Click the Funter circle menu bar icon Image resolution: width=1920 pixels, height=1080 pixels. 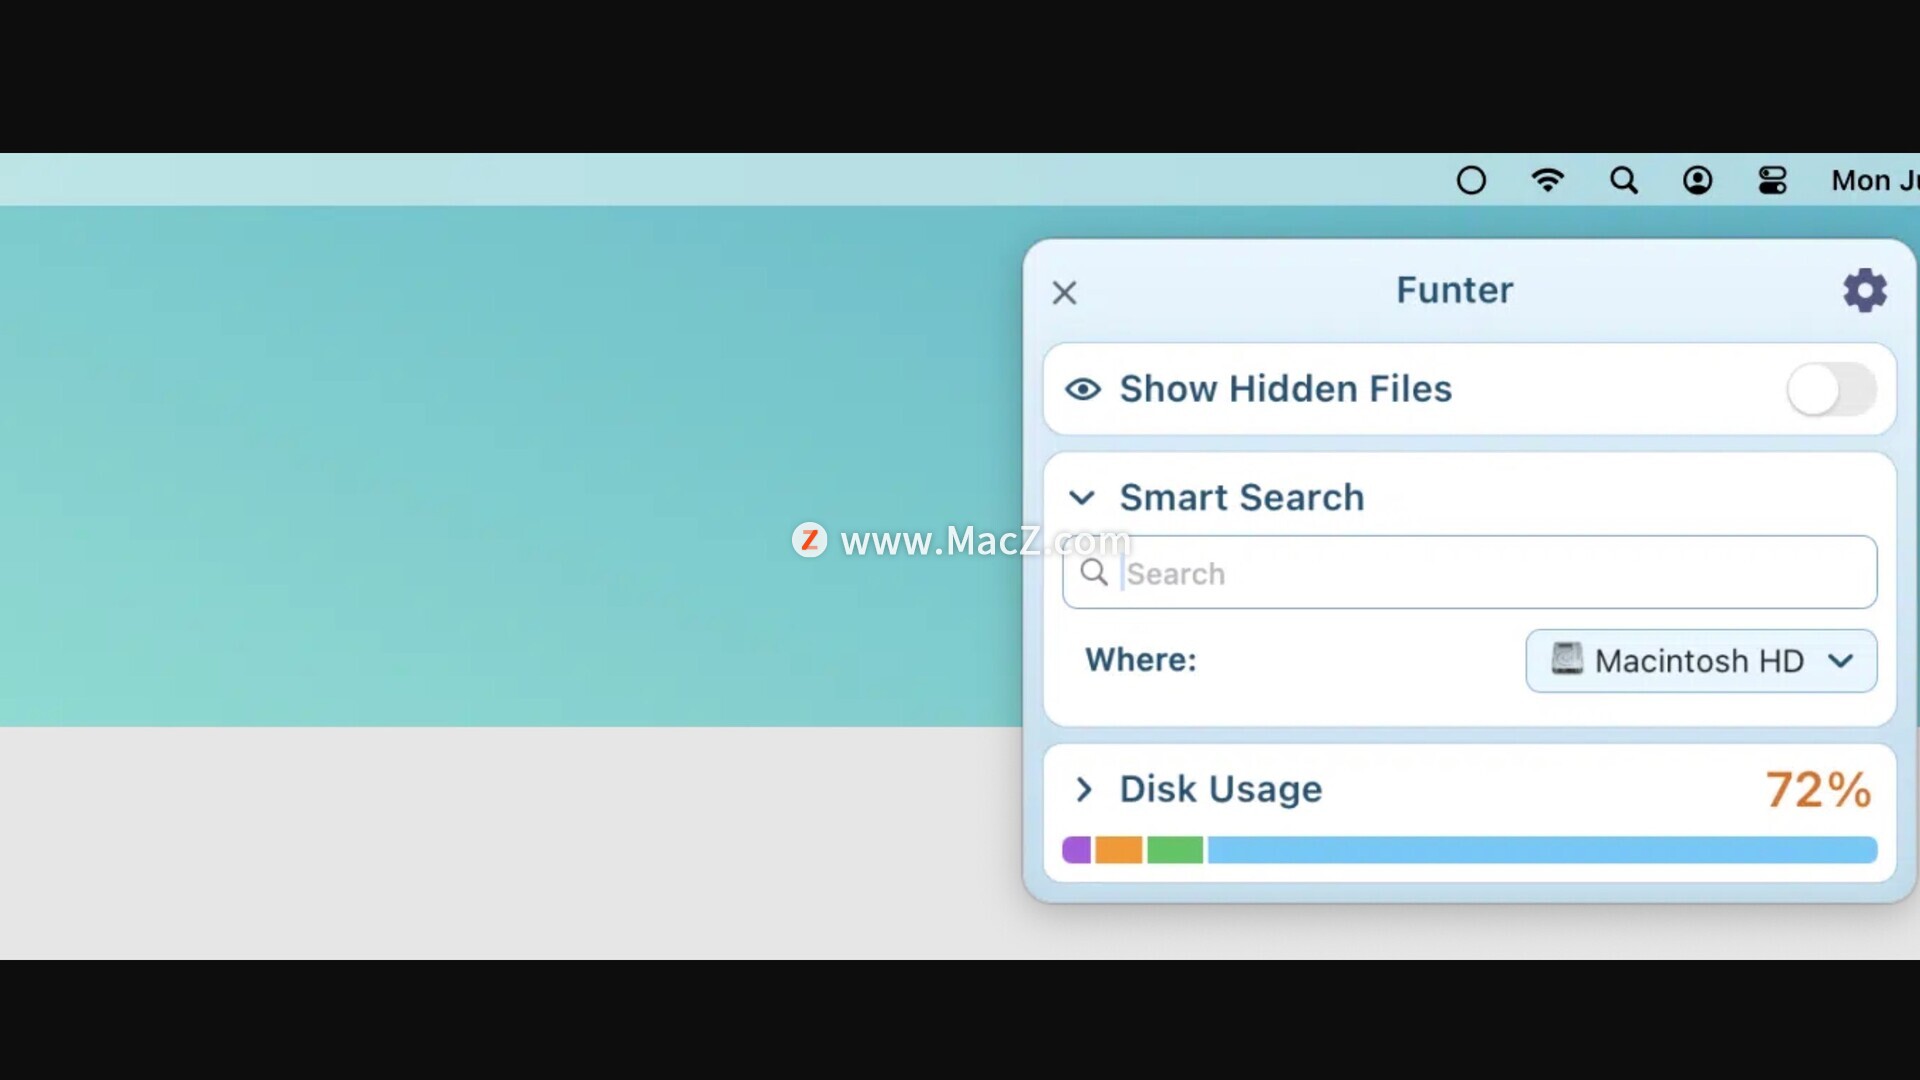(x=1471, y=180)
